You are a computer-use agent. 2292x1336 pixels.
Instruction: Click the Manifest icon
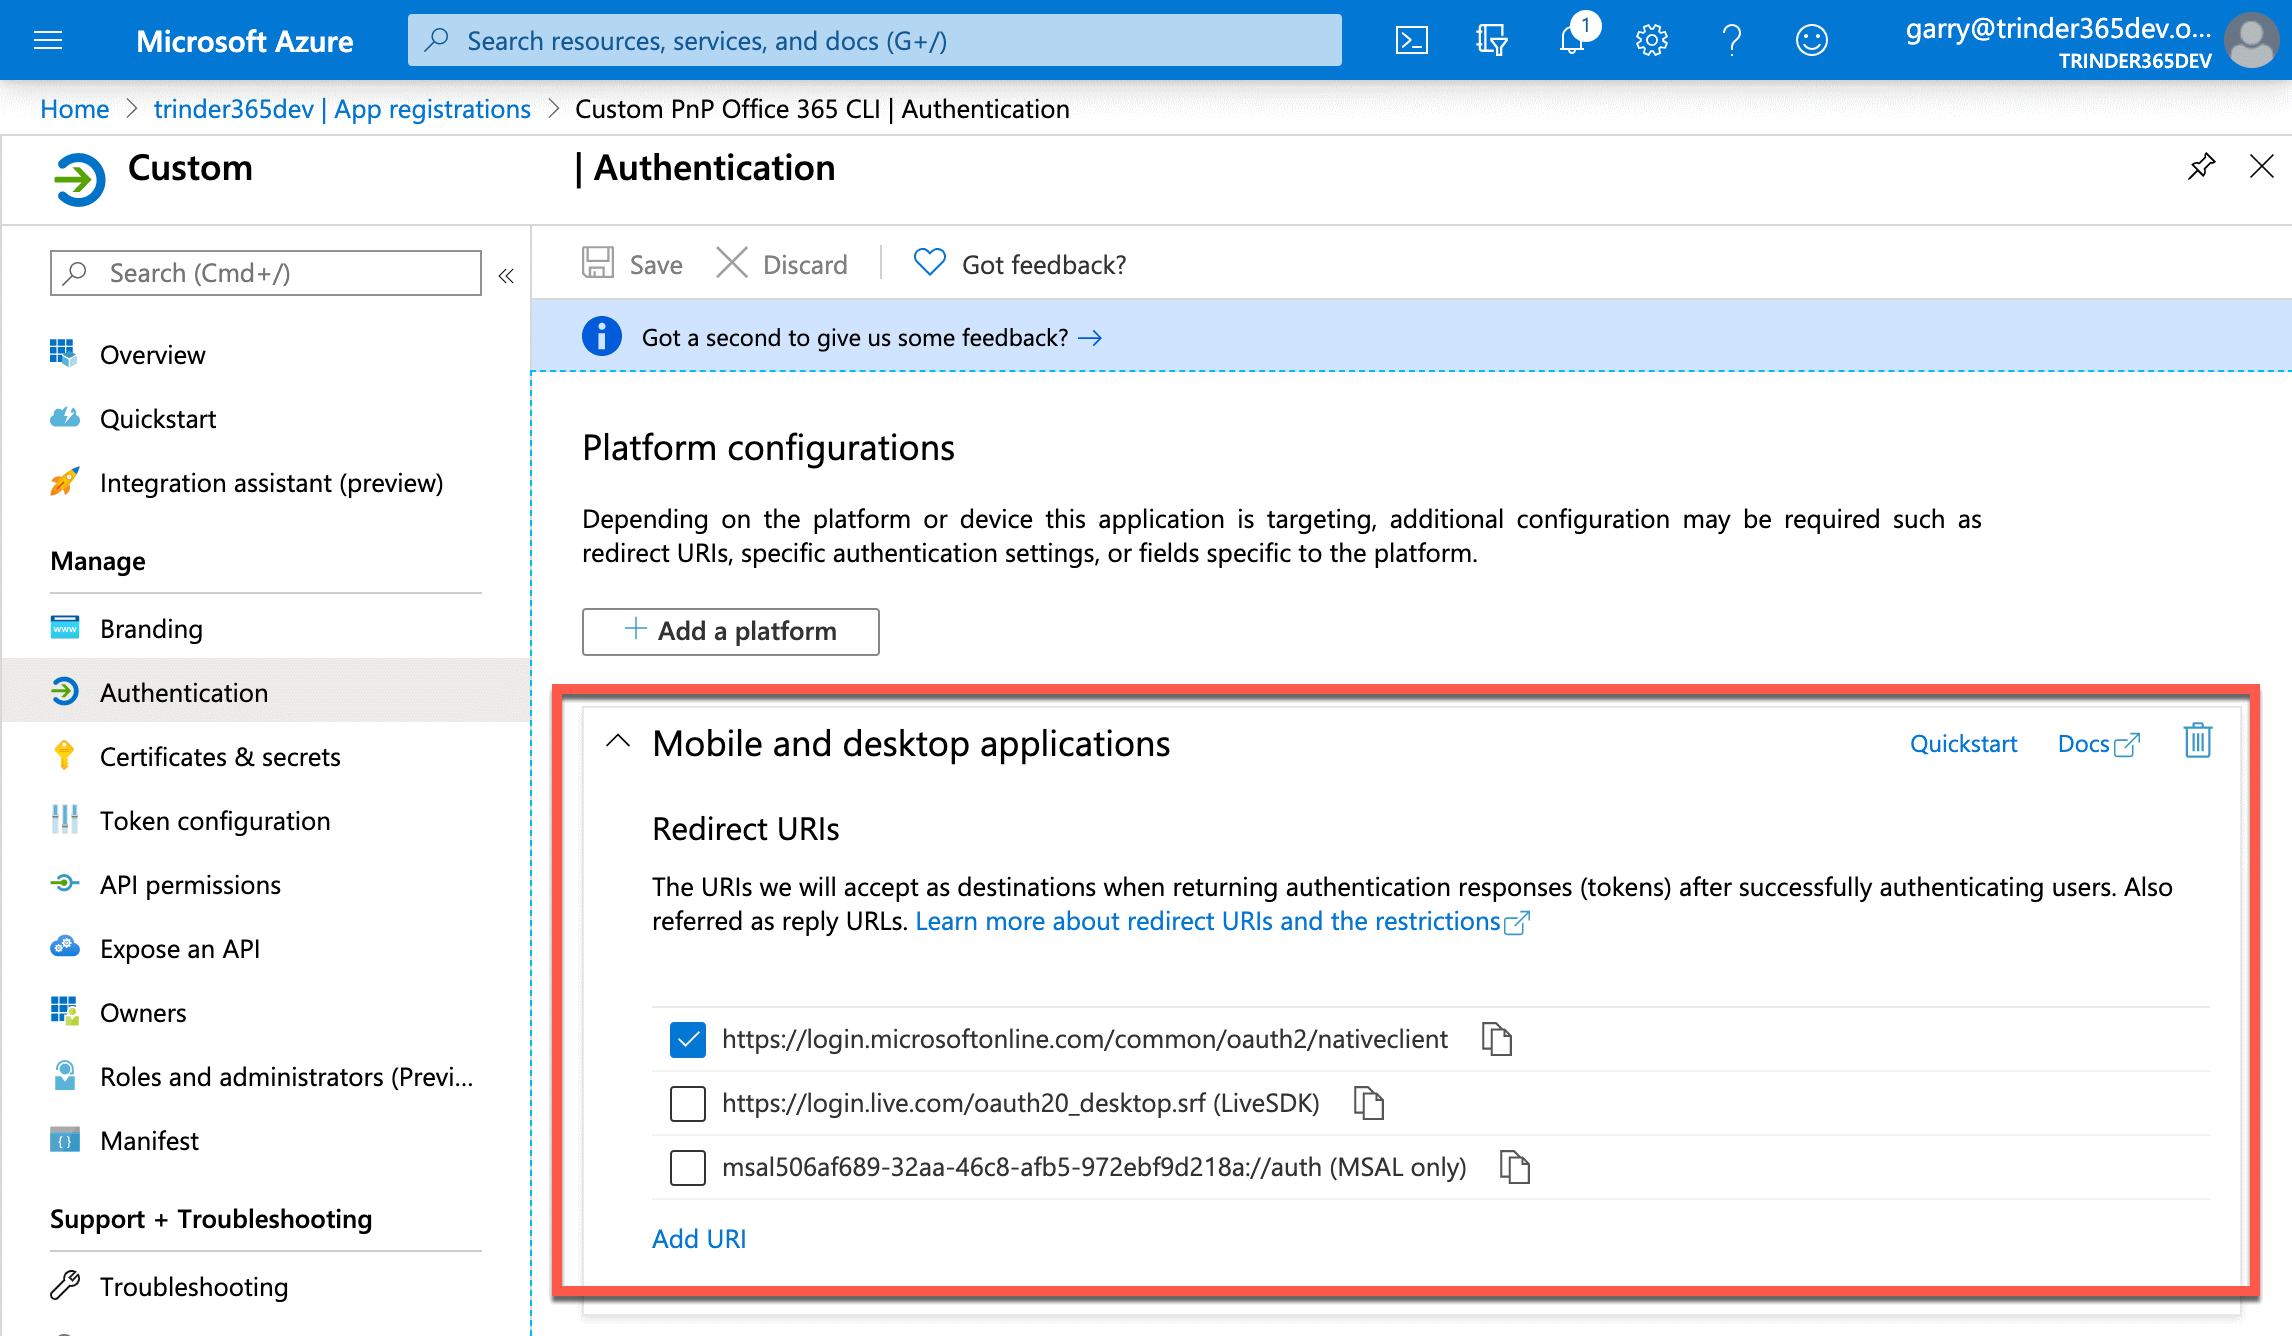pos(64,1140)
